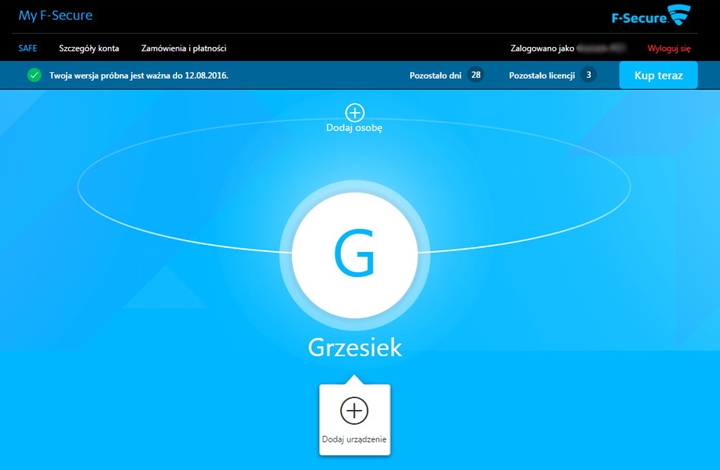Click the Pozostało dni label
The image size is (720, 470).
[435, 75]
